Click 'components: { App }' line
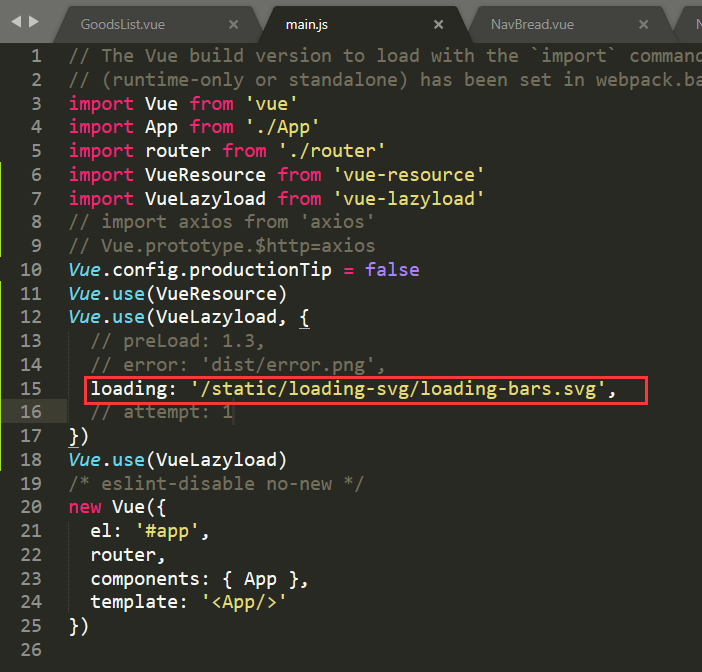The image size is (702, 672). pos(199,579)
